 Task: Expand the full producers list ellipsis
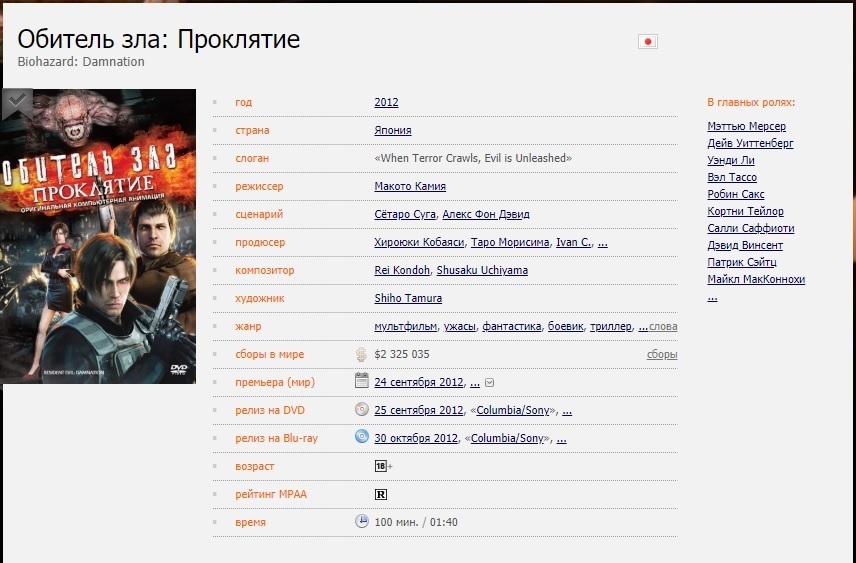[602, 243]
